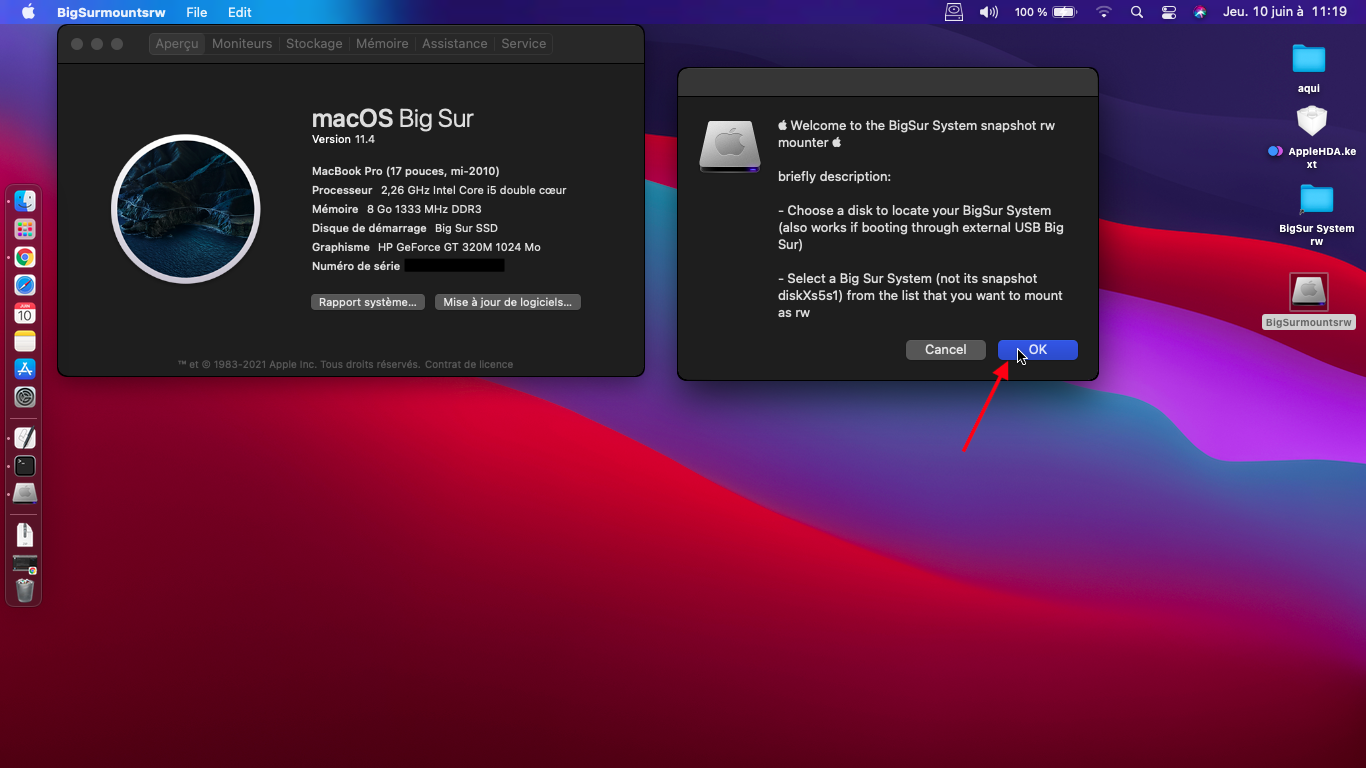Image resolution: width=1366 pixels, height=768 pixels.
Task: Switch to the Assistance tab
Action: [x=455, y=44]
